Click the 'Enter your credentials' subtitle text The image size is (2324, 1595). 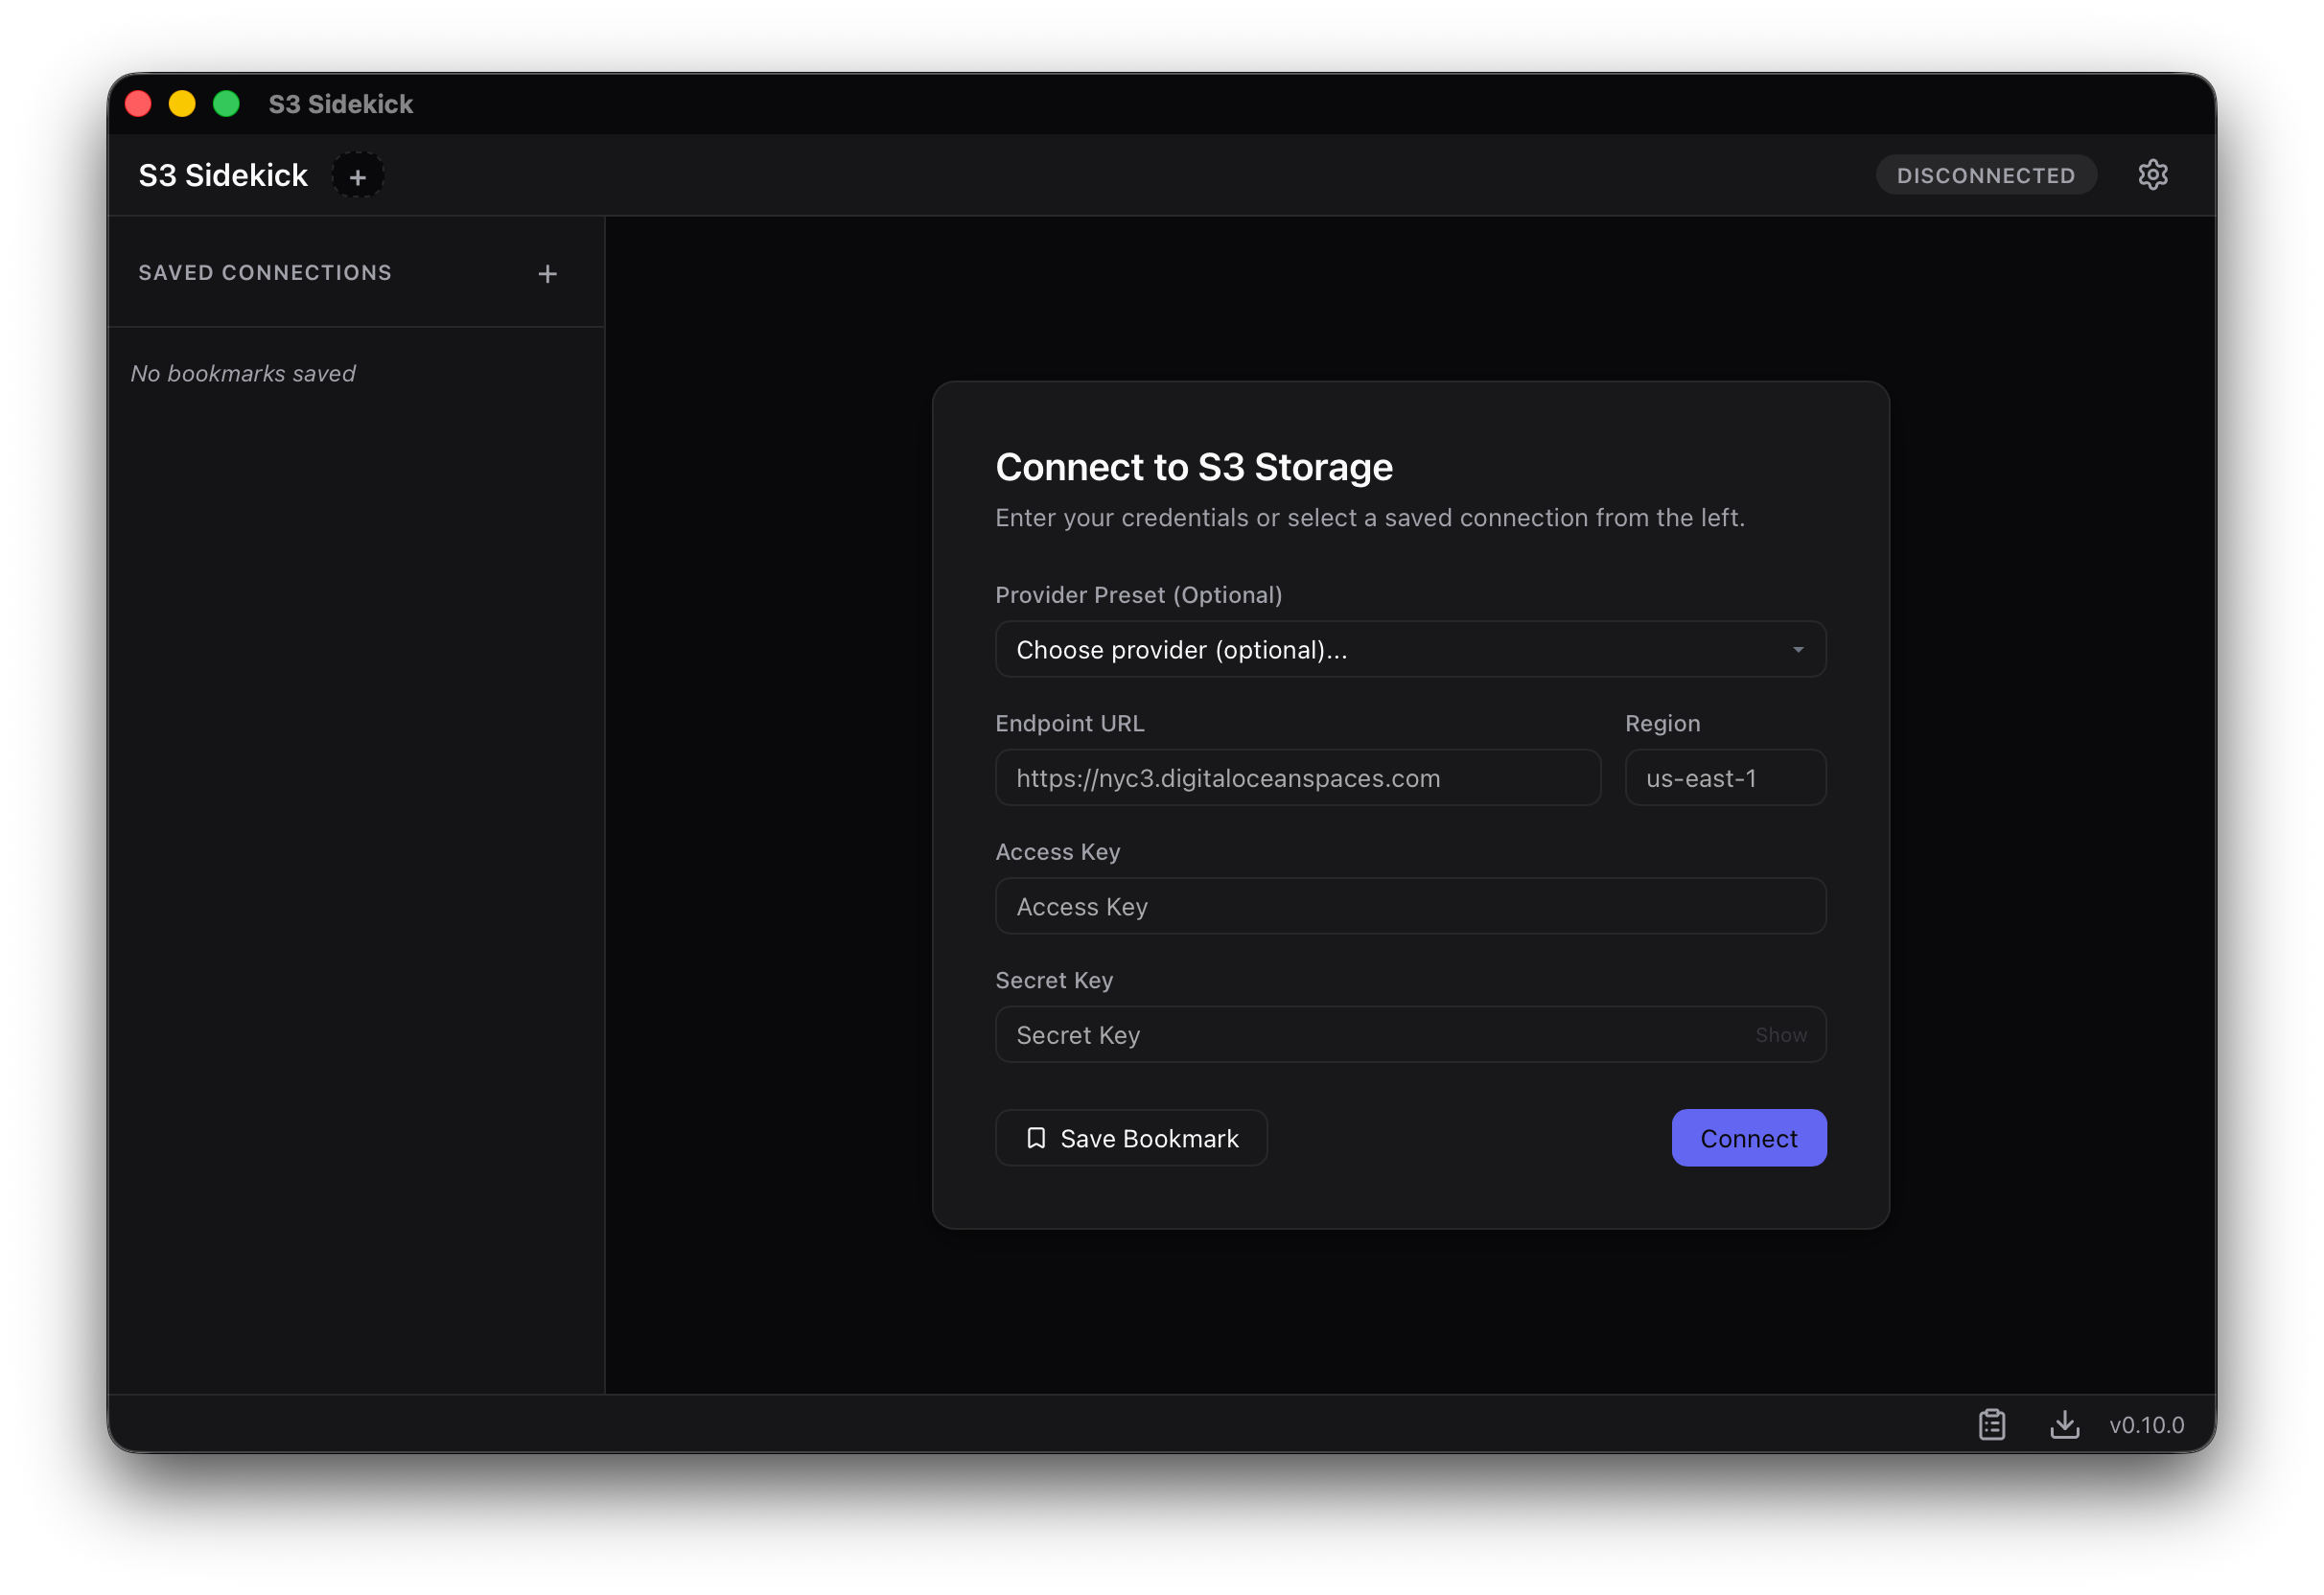(1370, 517)
